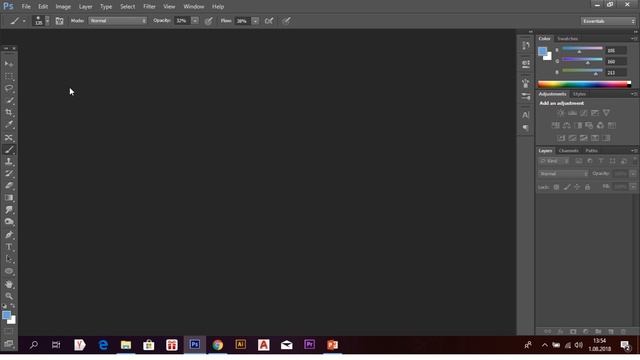Viewport: 640px width, 360px height.
Task: Open the Color panel flyout menu
Action: point(634,38)
